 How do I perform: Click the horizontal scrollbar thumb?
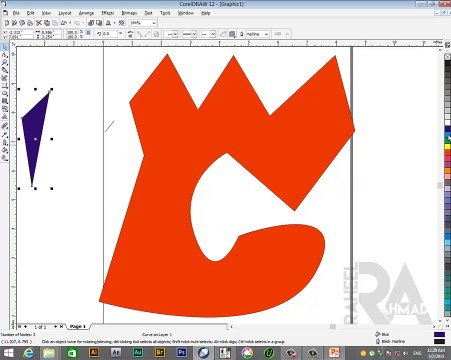point(333,327)
